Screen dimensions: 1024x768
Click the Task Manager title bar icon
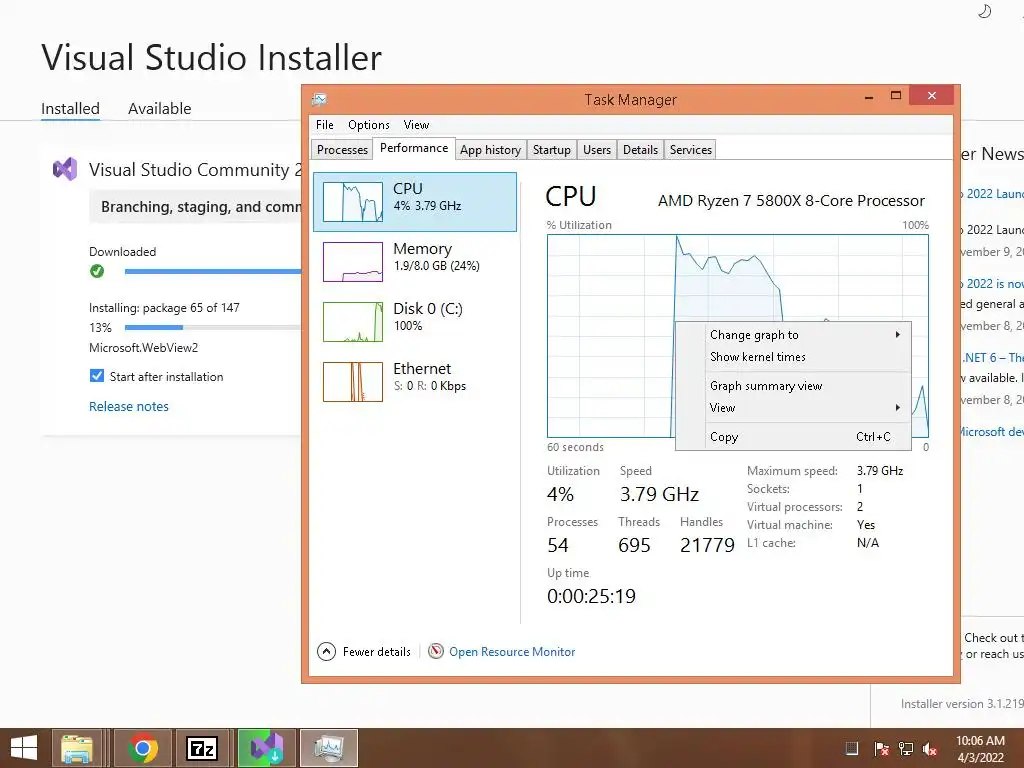[319, 99]
